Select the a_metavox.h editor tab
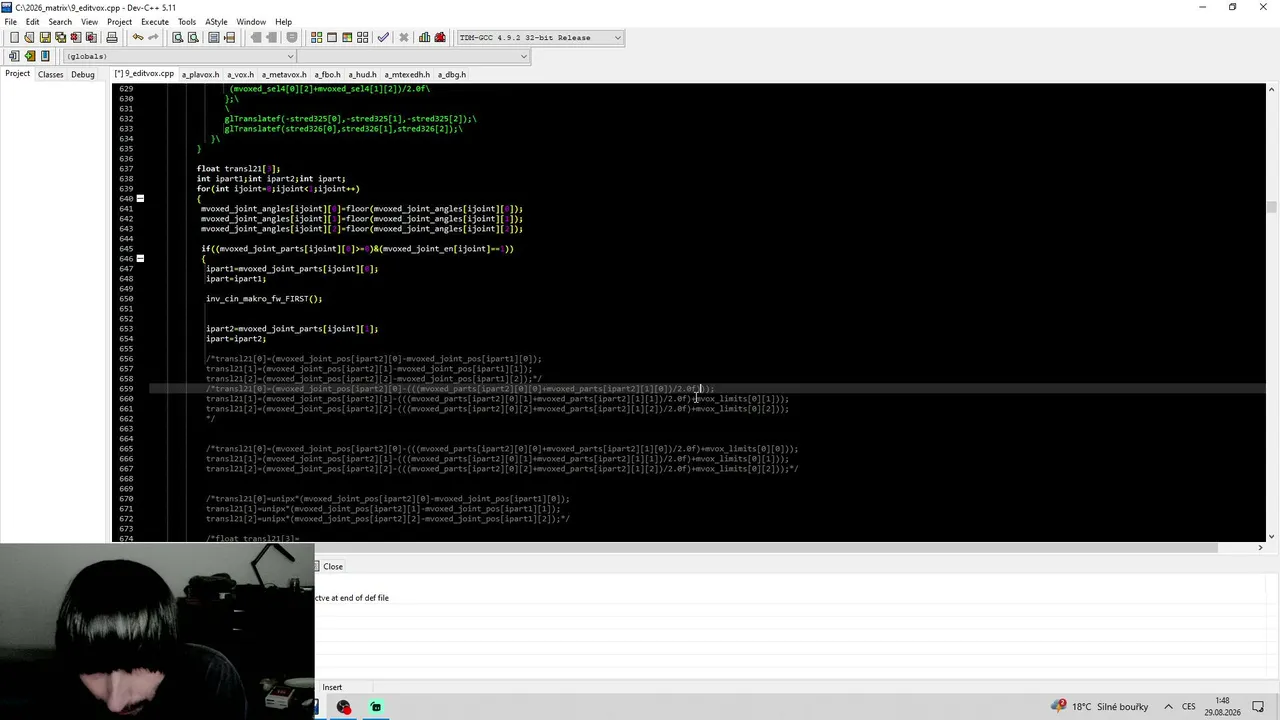 pos(284,74)
